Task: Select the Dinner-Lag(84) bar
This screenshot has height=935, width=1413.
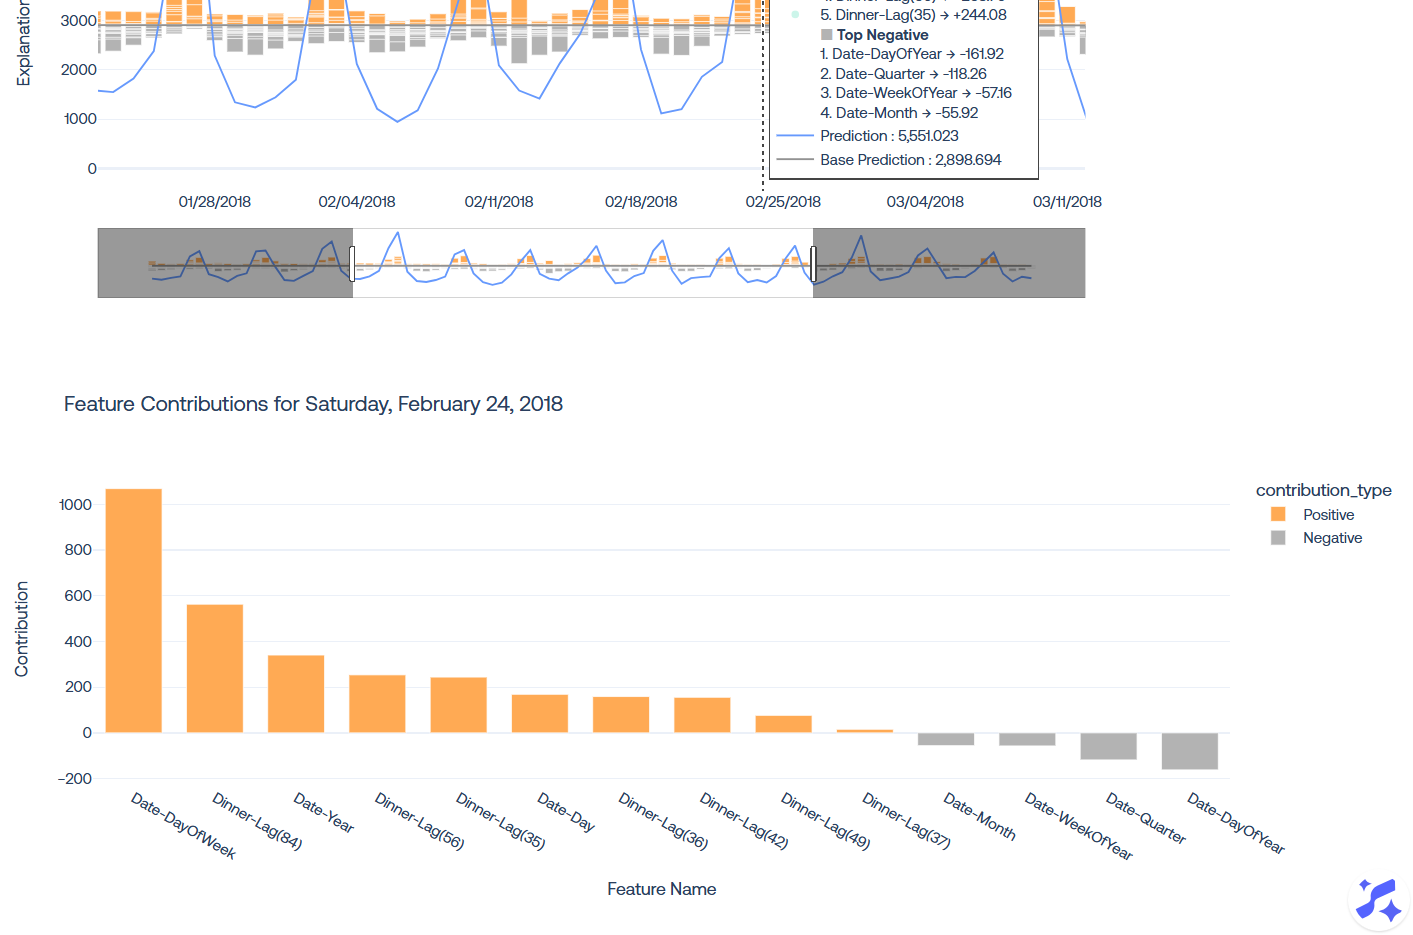Action: pos(215,668)
